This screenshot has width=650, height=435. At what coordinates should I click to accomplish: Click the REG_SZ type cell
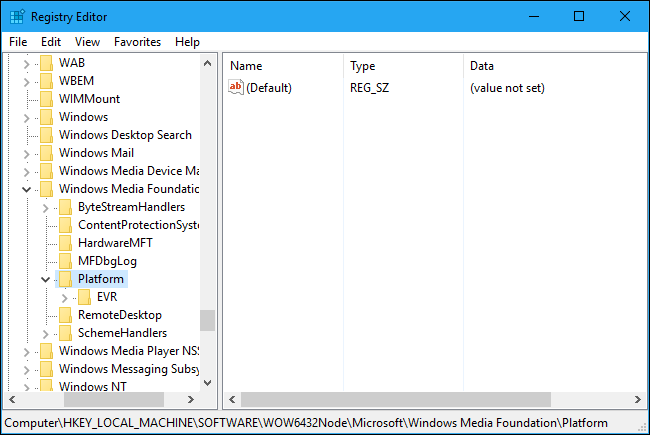(369, 88)
